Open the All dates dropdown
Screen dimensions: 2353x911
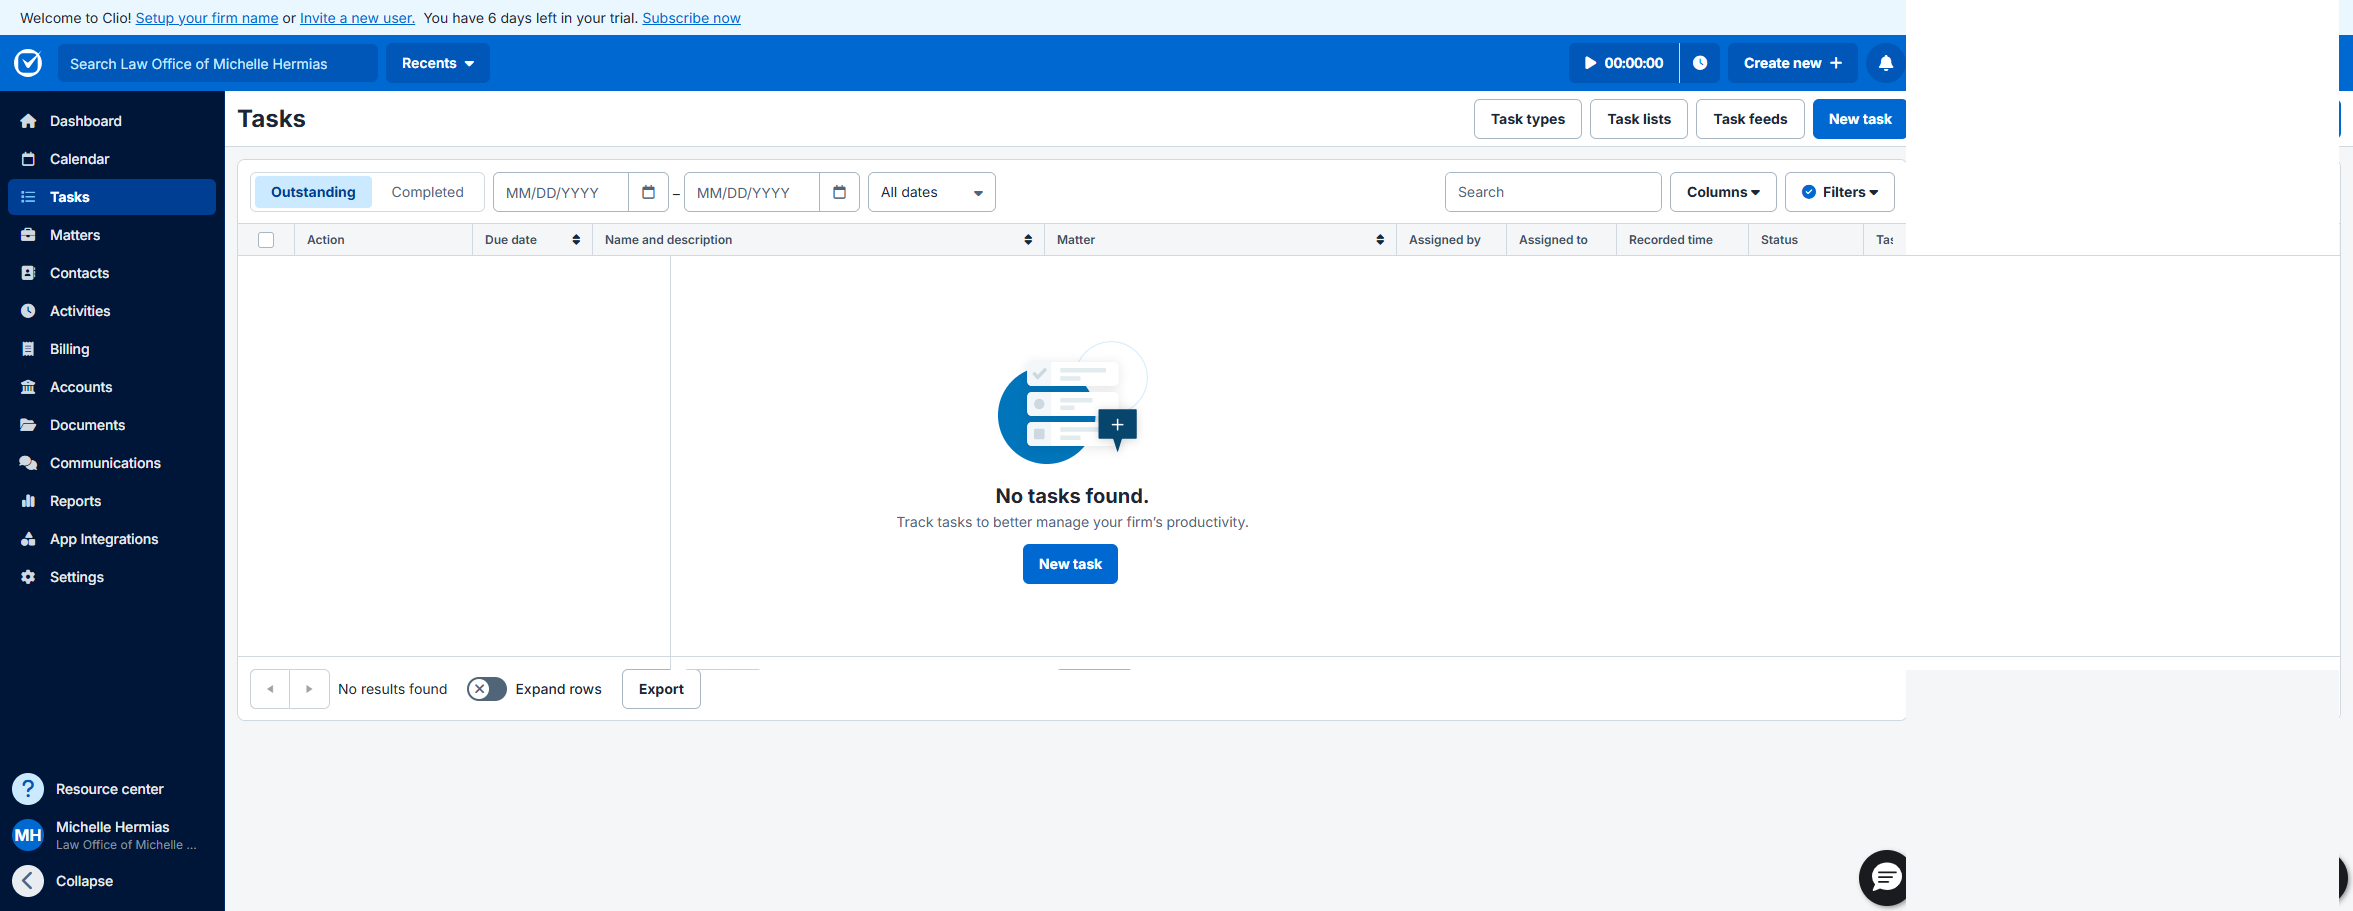point(931,192)
